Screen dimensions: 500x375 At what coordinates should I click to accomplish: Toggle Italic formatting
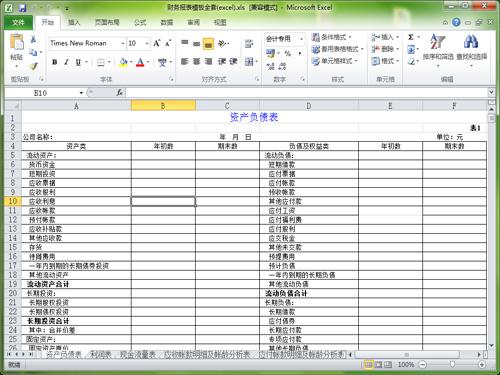pos(66,62)
